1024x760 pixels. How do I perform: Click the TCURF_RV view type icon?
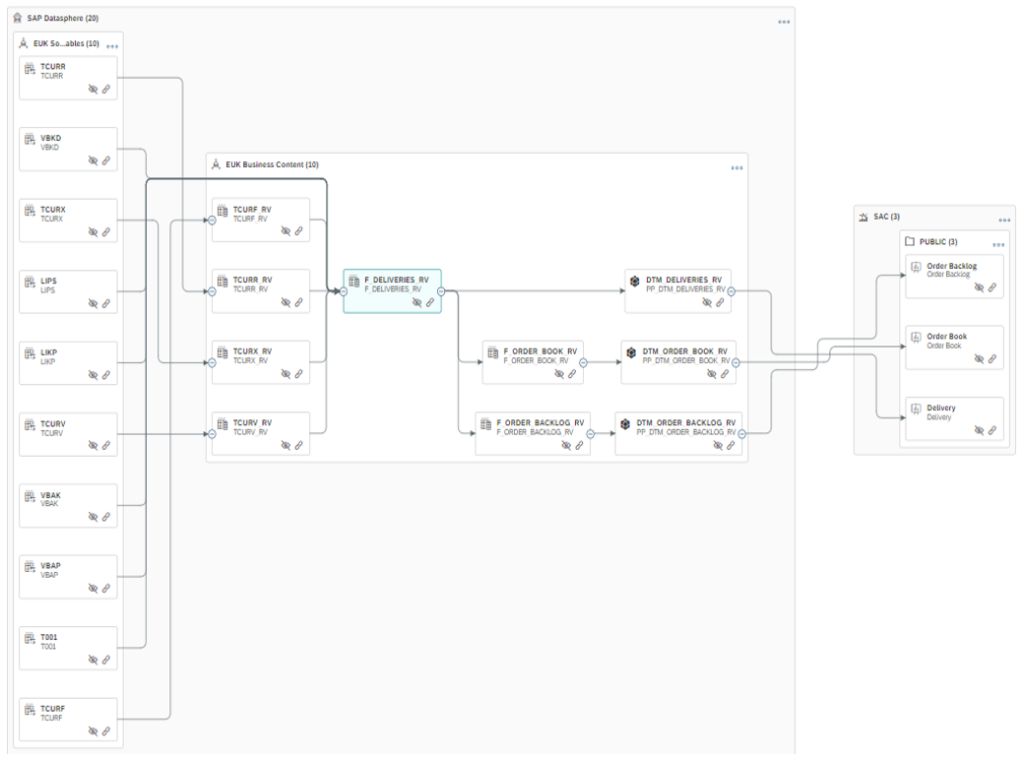[x=223, y=211]
